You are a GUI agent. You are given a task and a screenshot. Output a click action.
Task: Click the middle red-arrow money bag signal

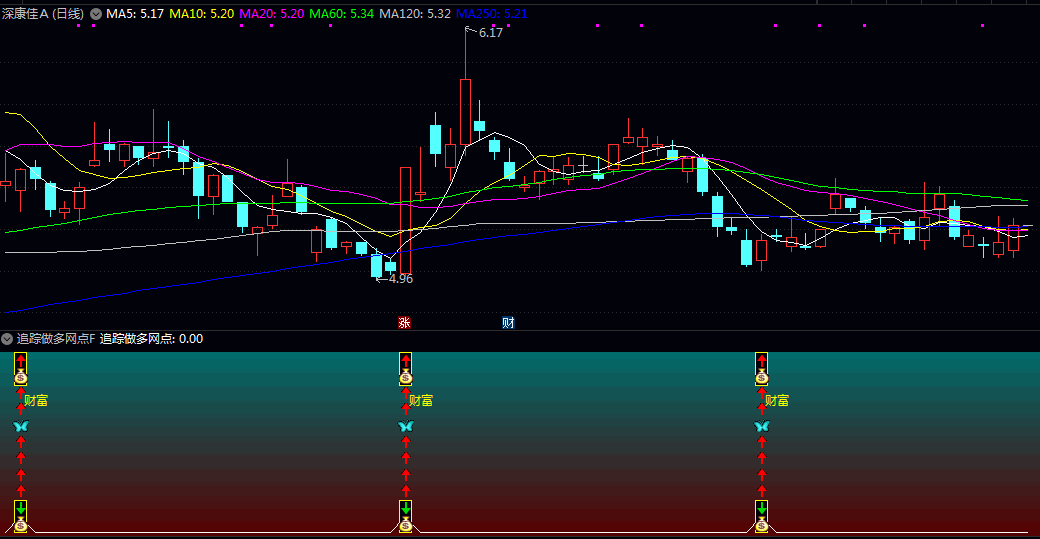click(x=406, y=369)
